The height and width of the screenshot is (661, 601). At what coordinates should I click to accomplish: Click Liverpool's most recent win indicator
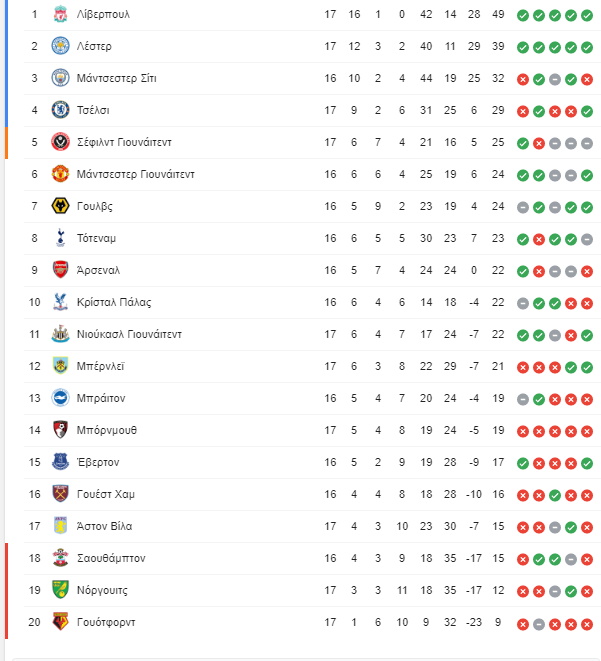(x=587, y=16)
